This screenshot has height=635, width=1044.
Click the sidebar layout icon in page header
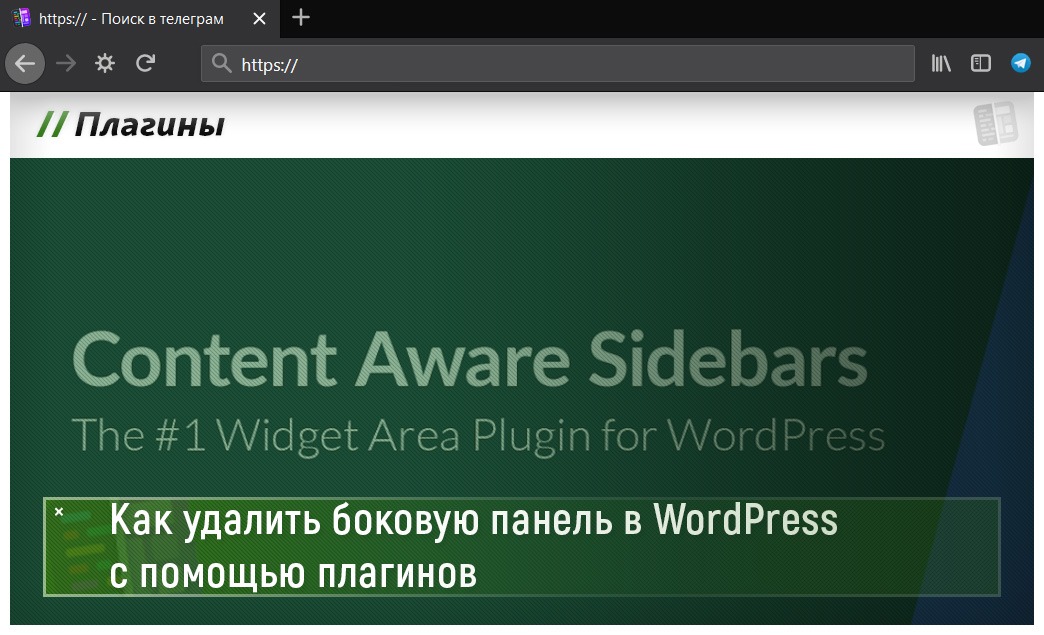tap(996, 123)
